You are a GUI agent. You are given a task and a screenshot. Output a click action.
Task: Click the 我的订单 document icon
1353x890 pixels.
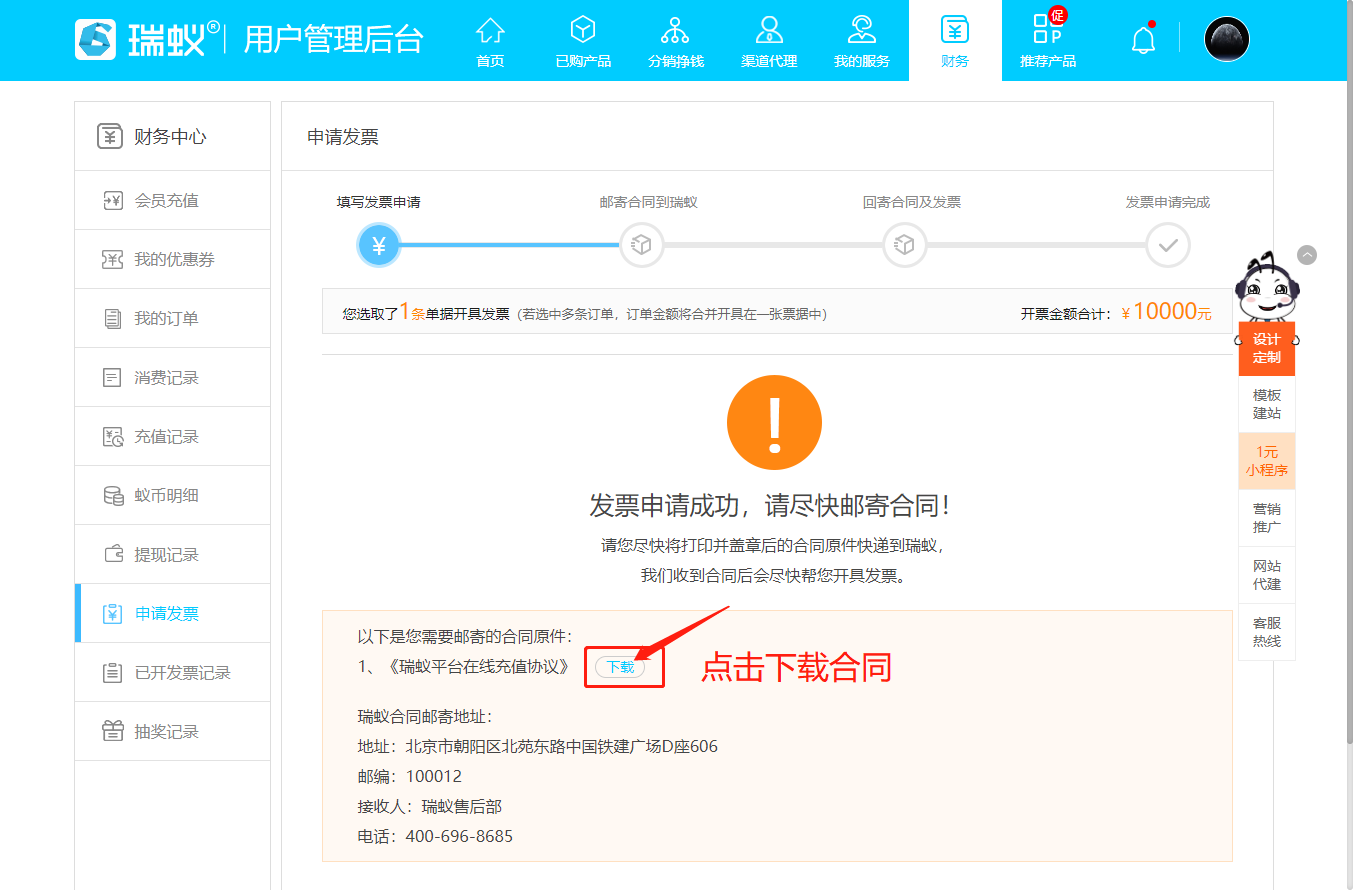tap(113, 318)
